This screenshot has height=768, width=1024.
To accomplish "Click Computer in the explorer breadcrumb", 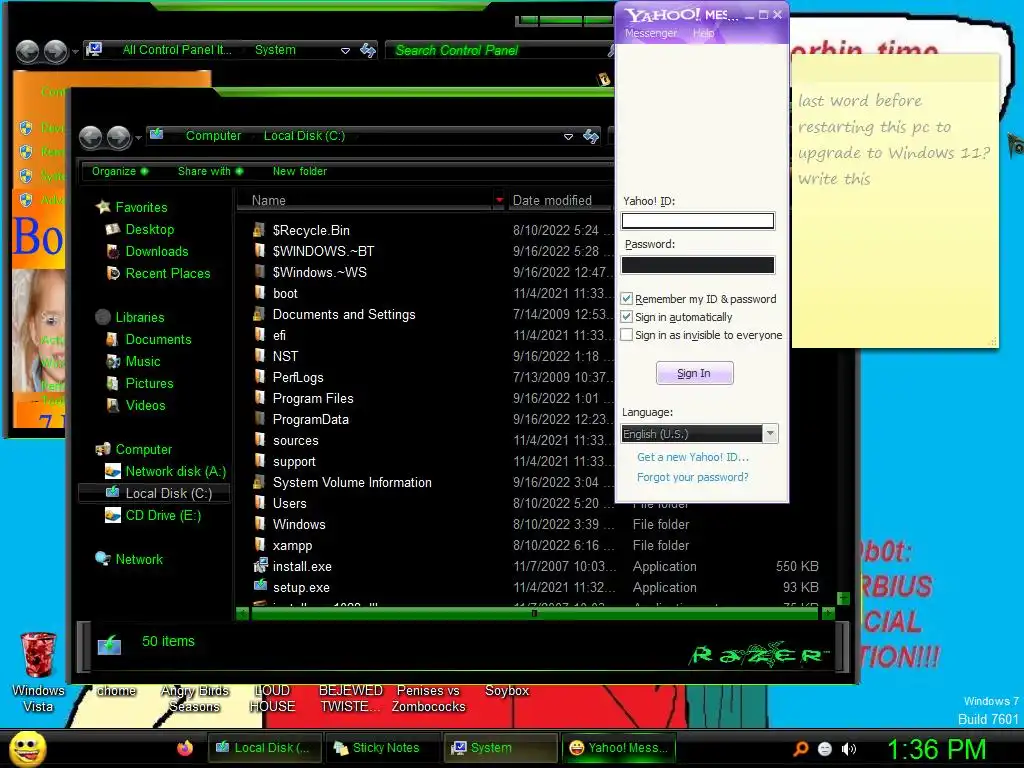I will click(x=213, y=136).
